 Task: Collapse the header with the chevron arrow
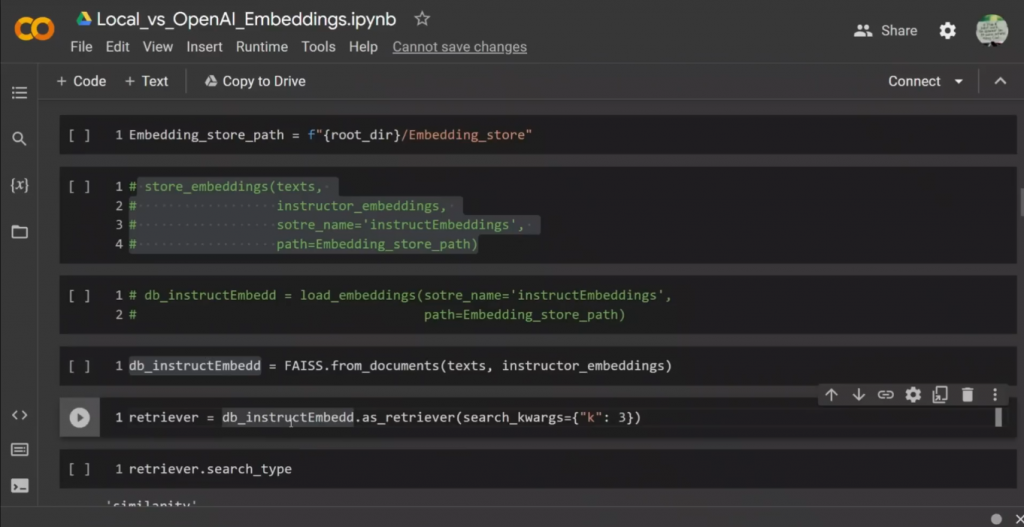point(1000,82)
